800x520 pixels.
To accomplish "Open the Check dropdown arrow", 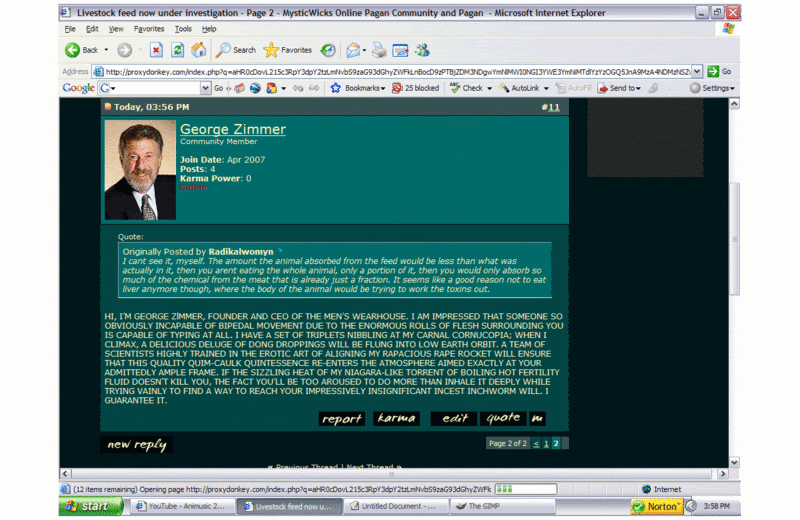I will (x=489, y=88).
